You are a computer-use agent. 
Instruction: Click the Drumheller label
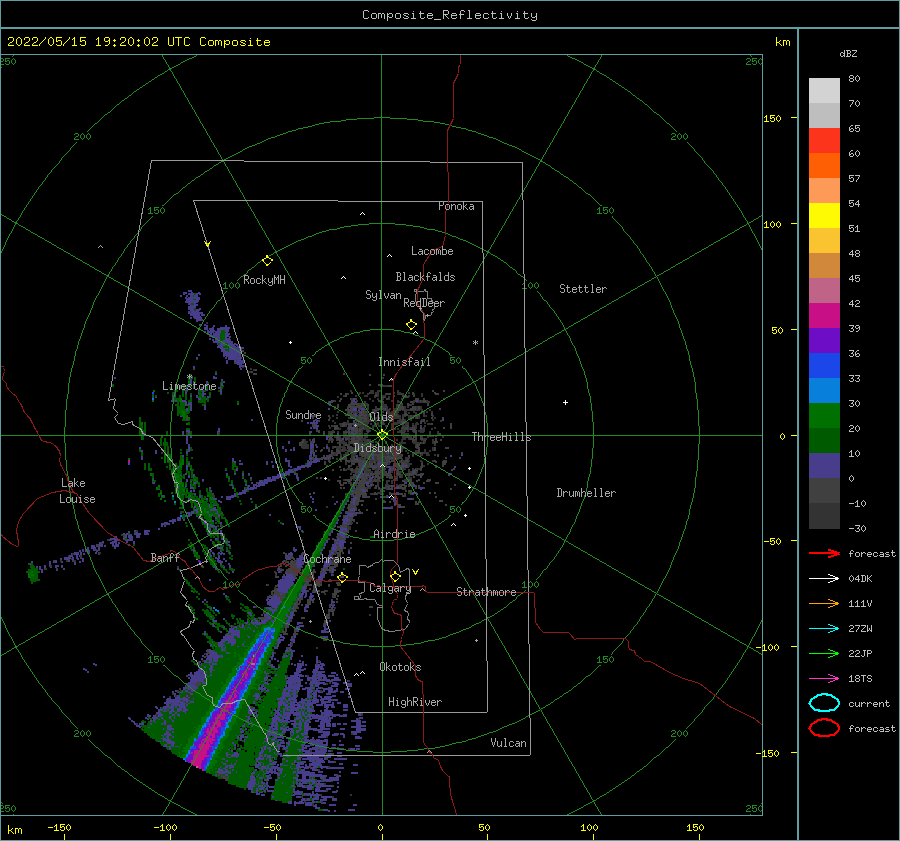click(586, 493)
